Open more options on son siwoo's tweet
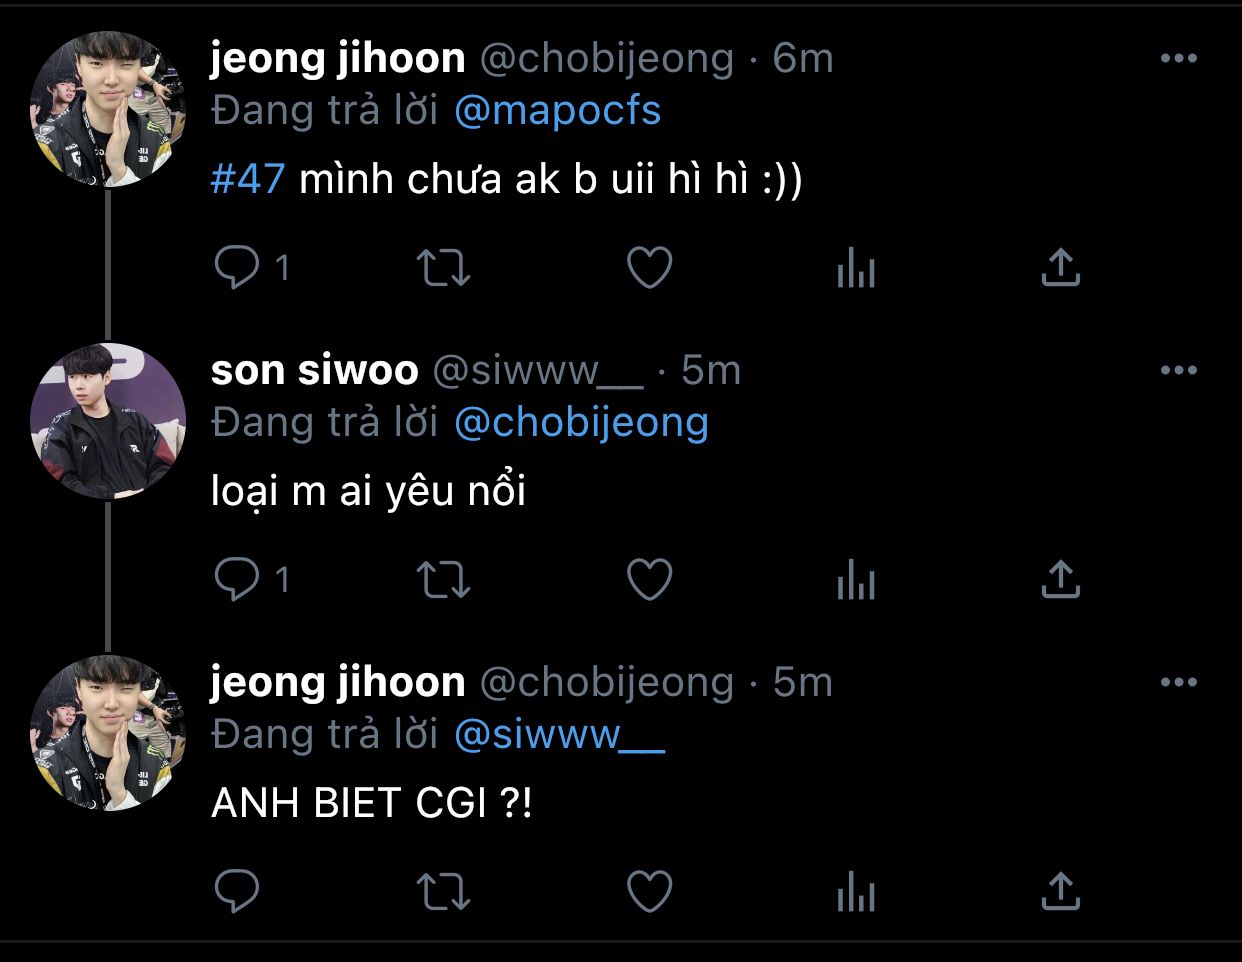The image size is (1242, 962). pyautogui.click(x=1178, y=371)
